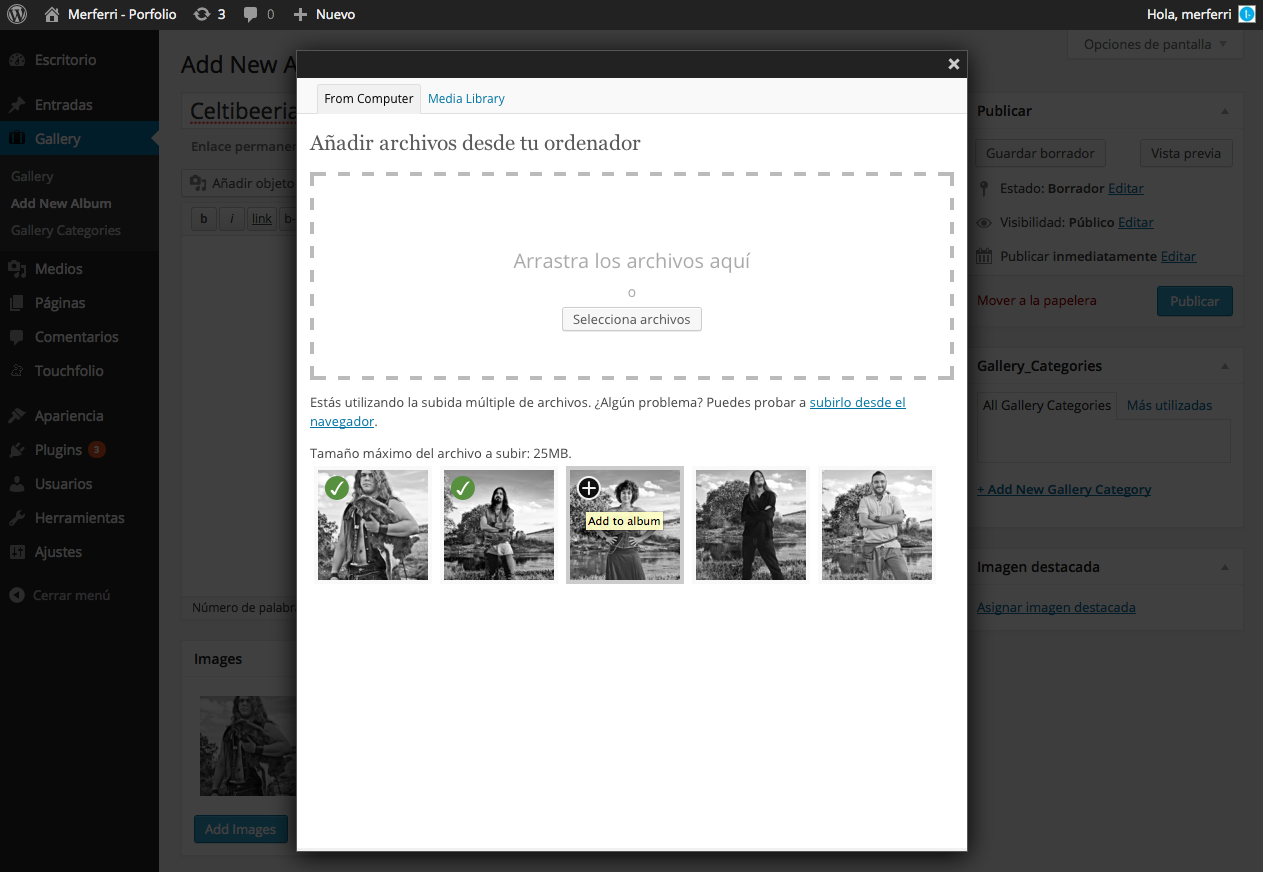Click the italic i editor button
This screenshot has width=1263, height=872.
pyautogui.click(x=232, y=219)
